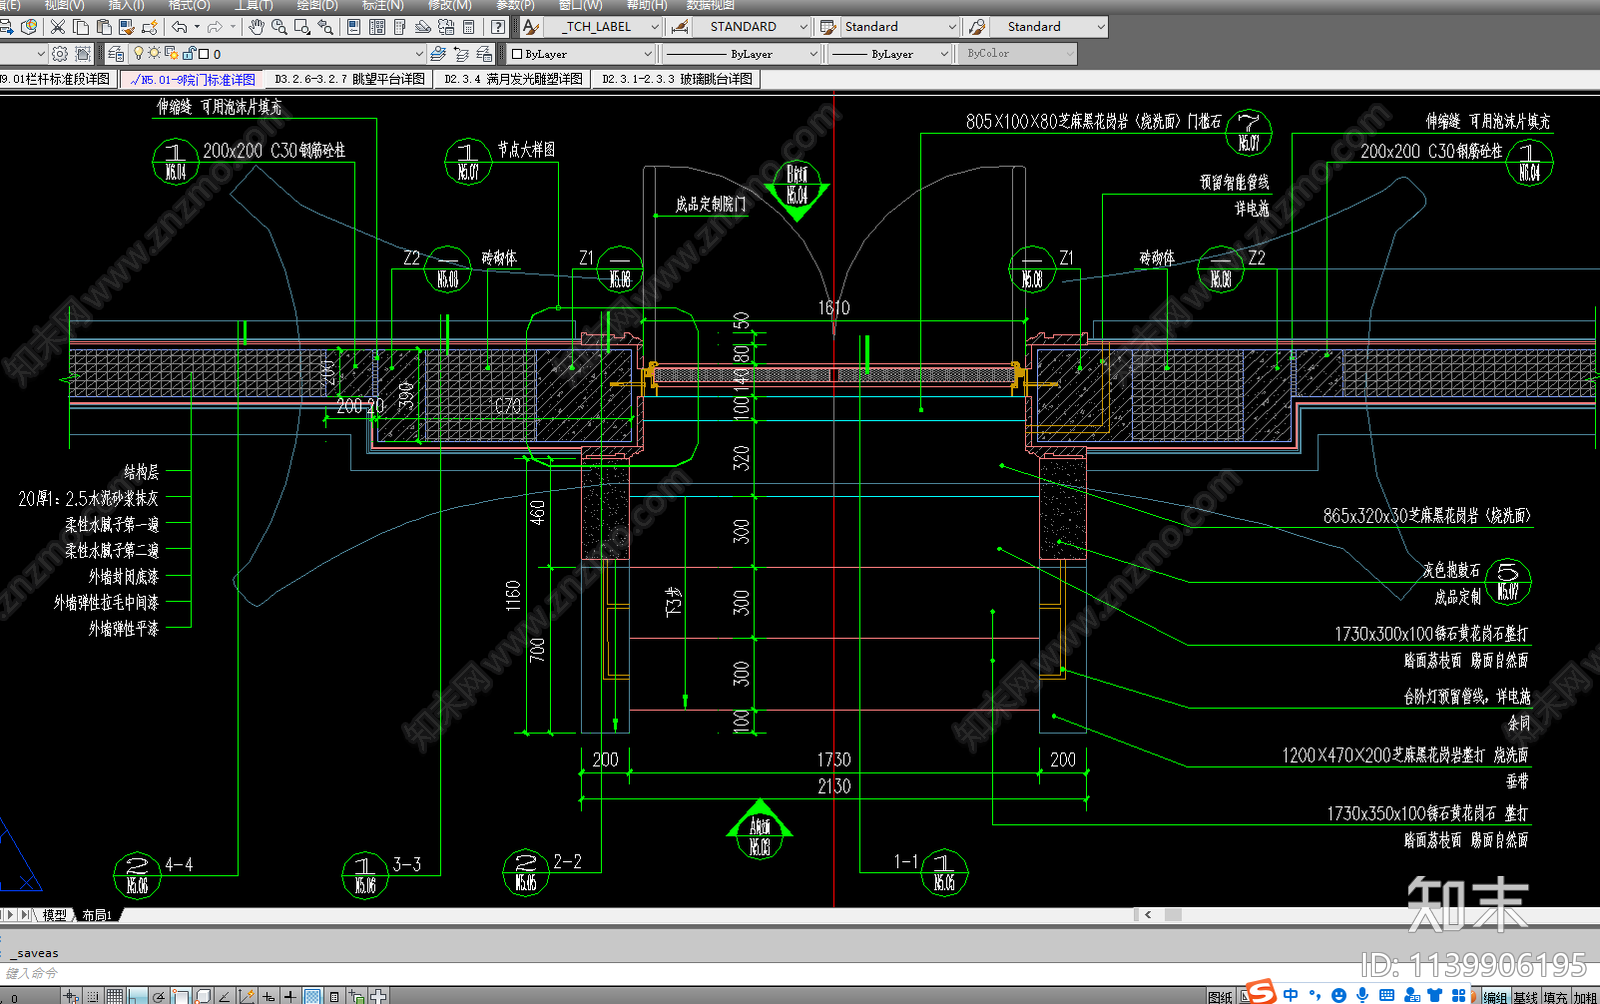Click the Make Object's Layer Current icon
This screenshot has height=1004, width=1600.
438,53
